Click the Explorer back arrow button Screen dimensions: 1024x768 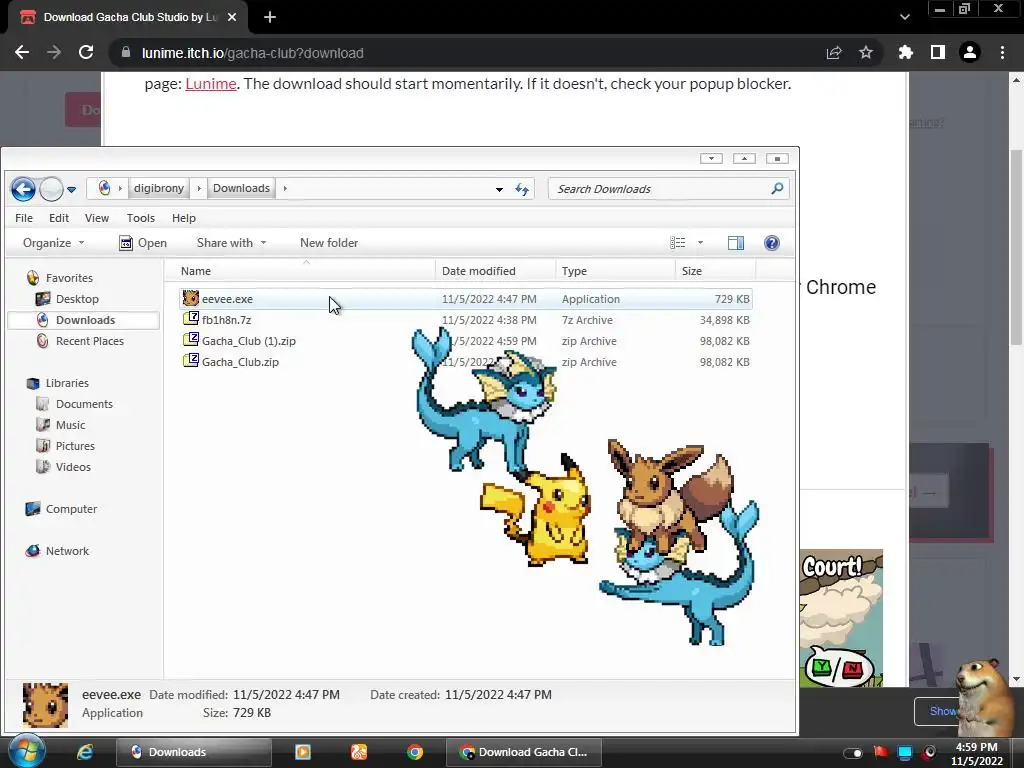[x=24, y=189]
